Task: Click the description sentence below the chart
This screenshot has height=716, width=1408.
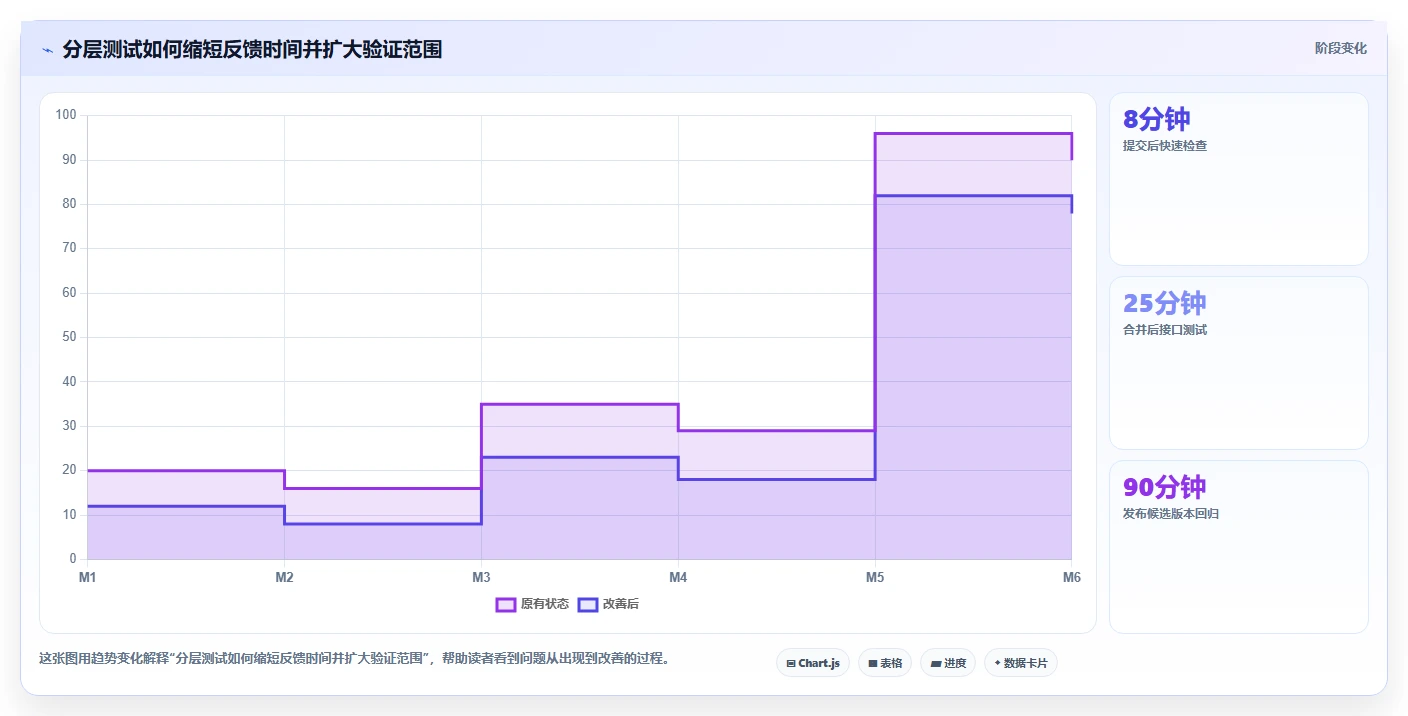Action: 354,659
